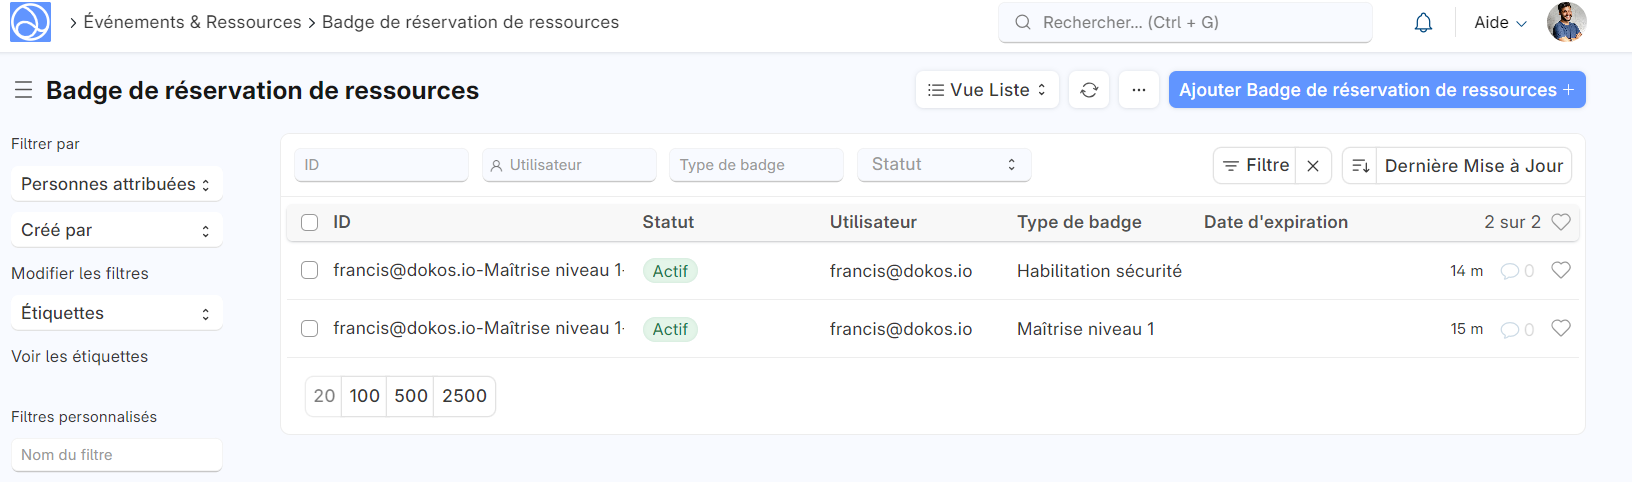
Task: Click Actif status in Habilitation sécurité row
Action: (x=670, y=271)
